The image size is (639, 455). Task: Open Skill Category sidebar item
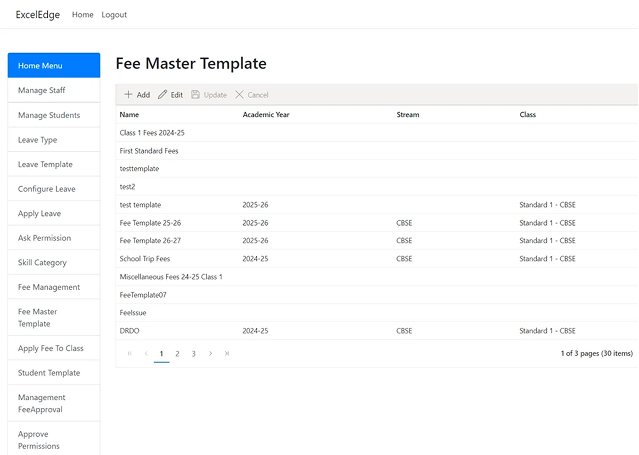point(54,262)
